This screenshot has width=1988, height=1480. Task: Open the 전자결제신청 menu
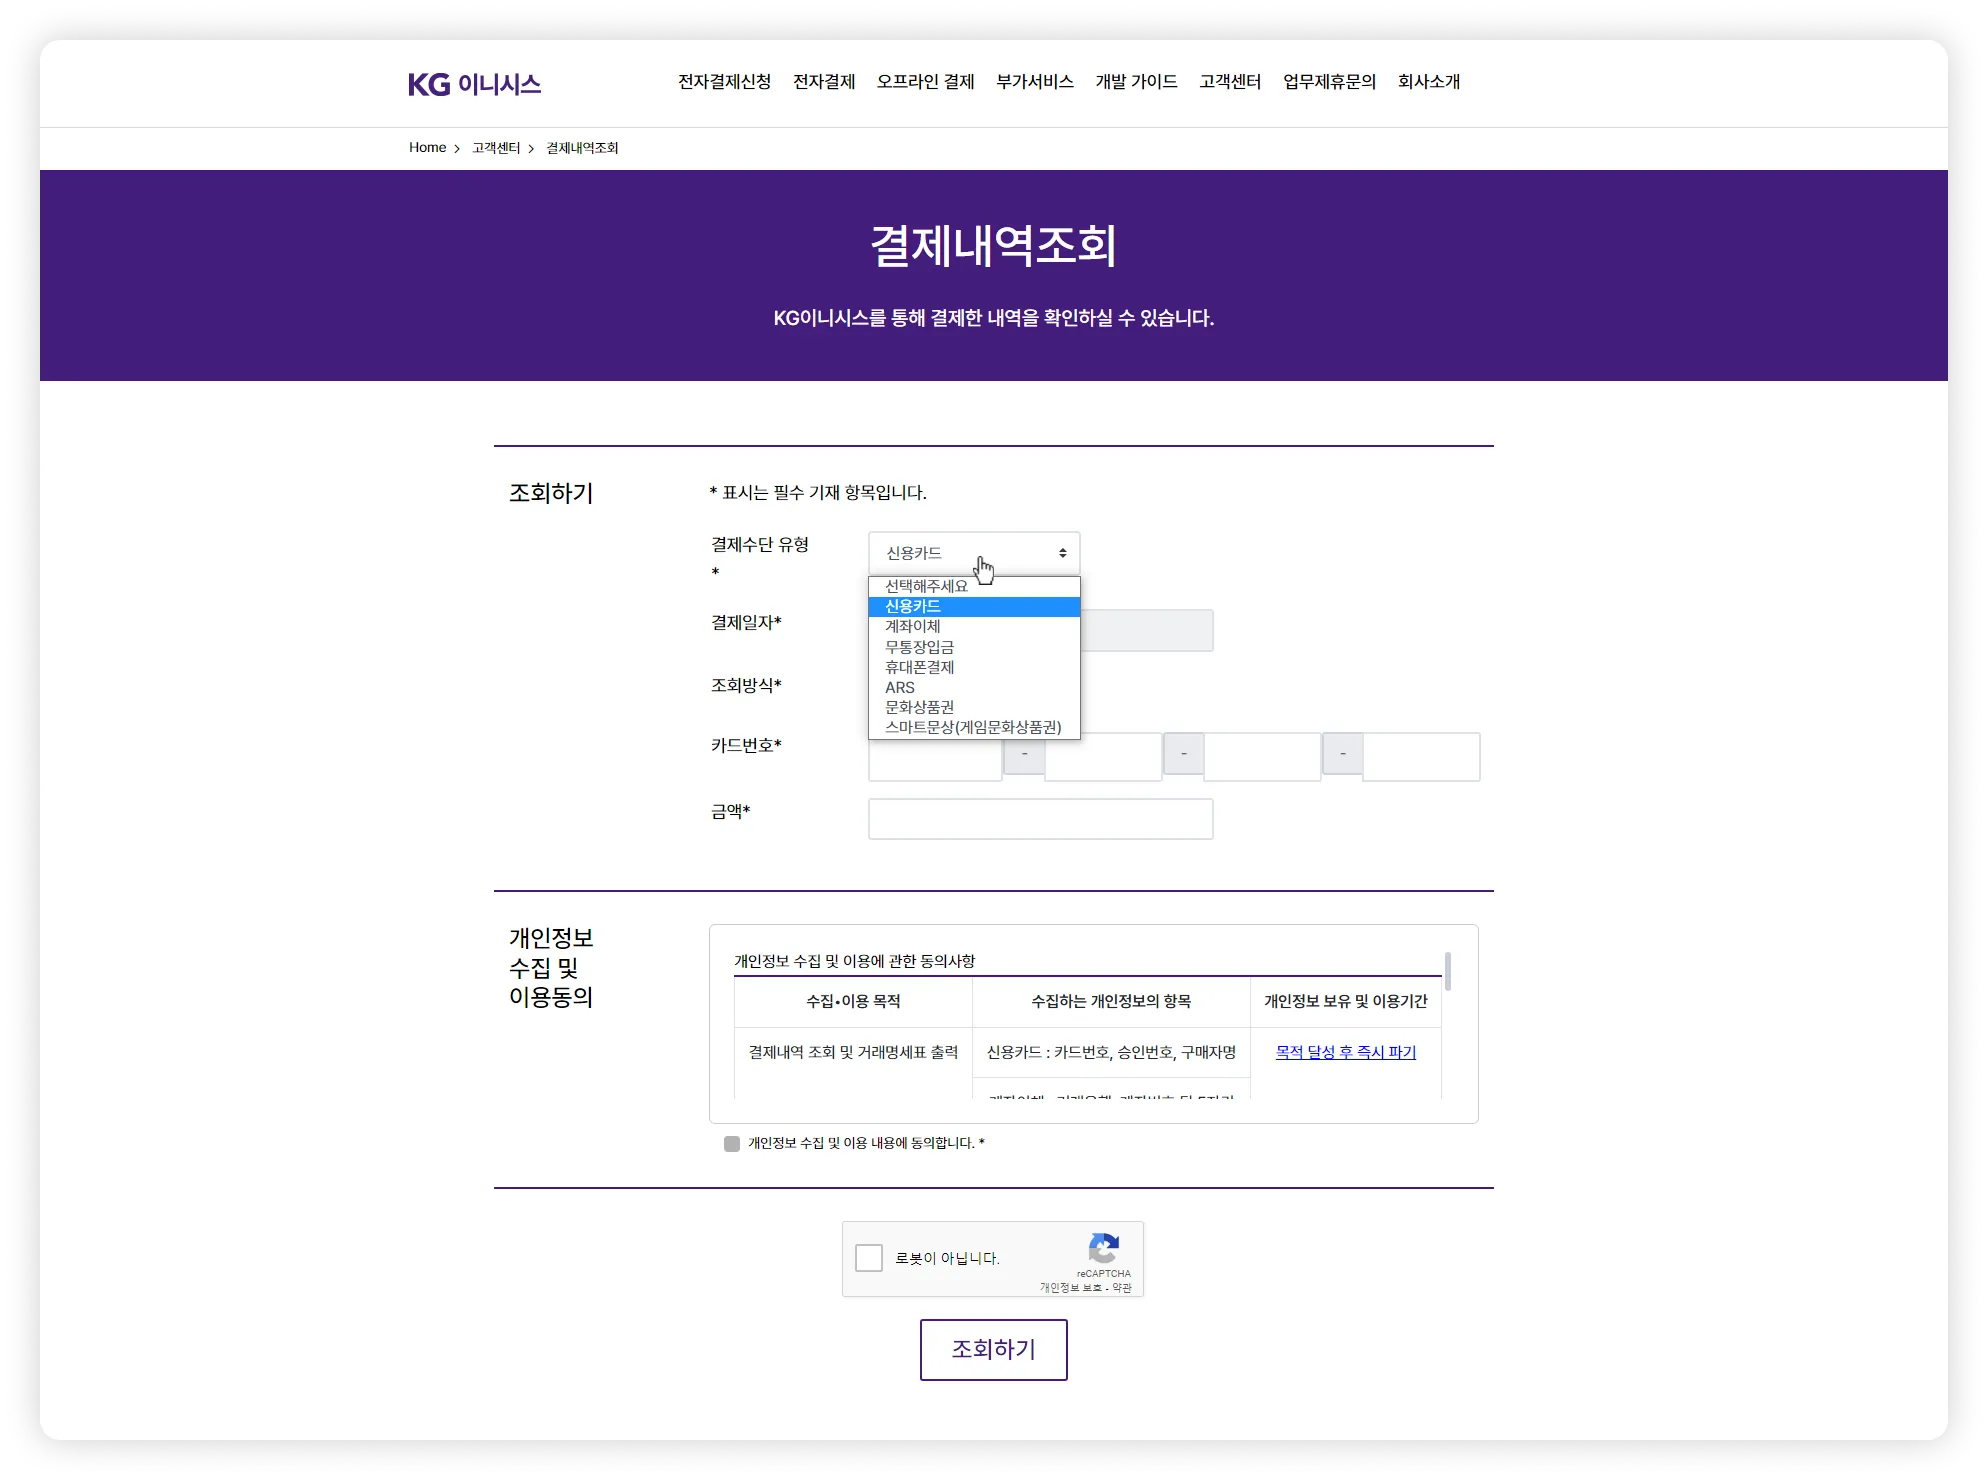click(x=724, y=82)
